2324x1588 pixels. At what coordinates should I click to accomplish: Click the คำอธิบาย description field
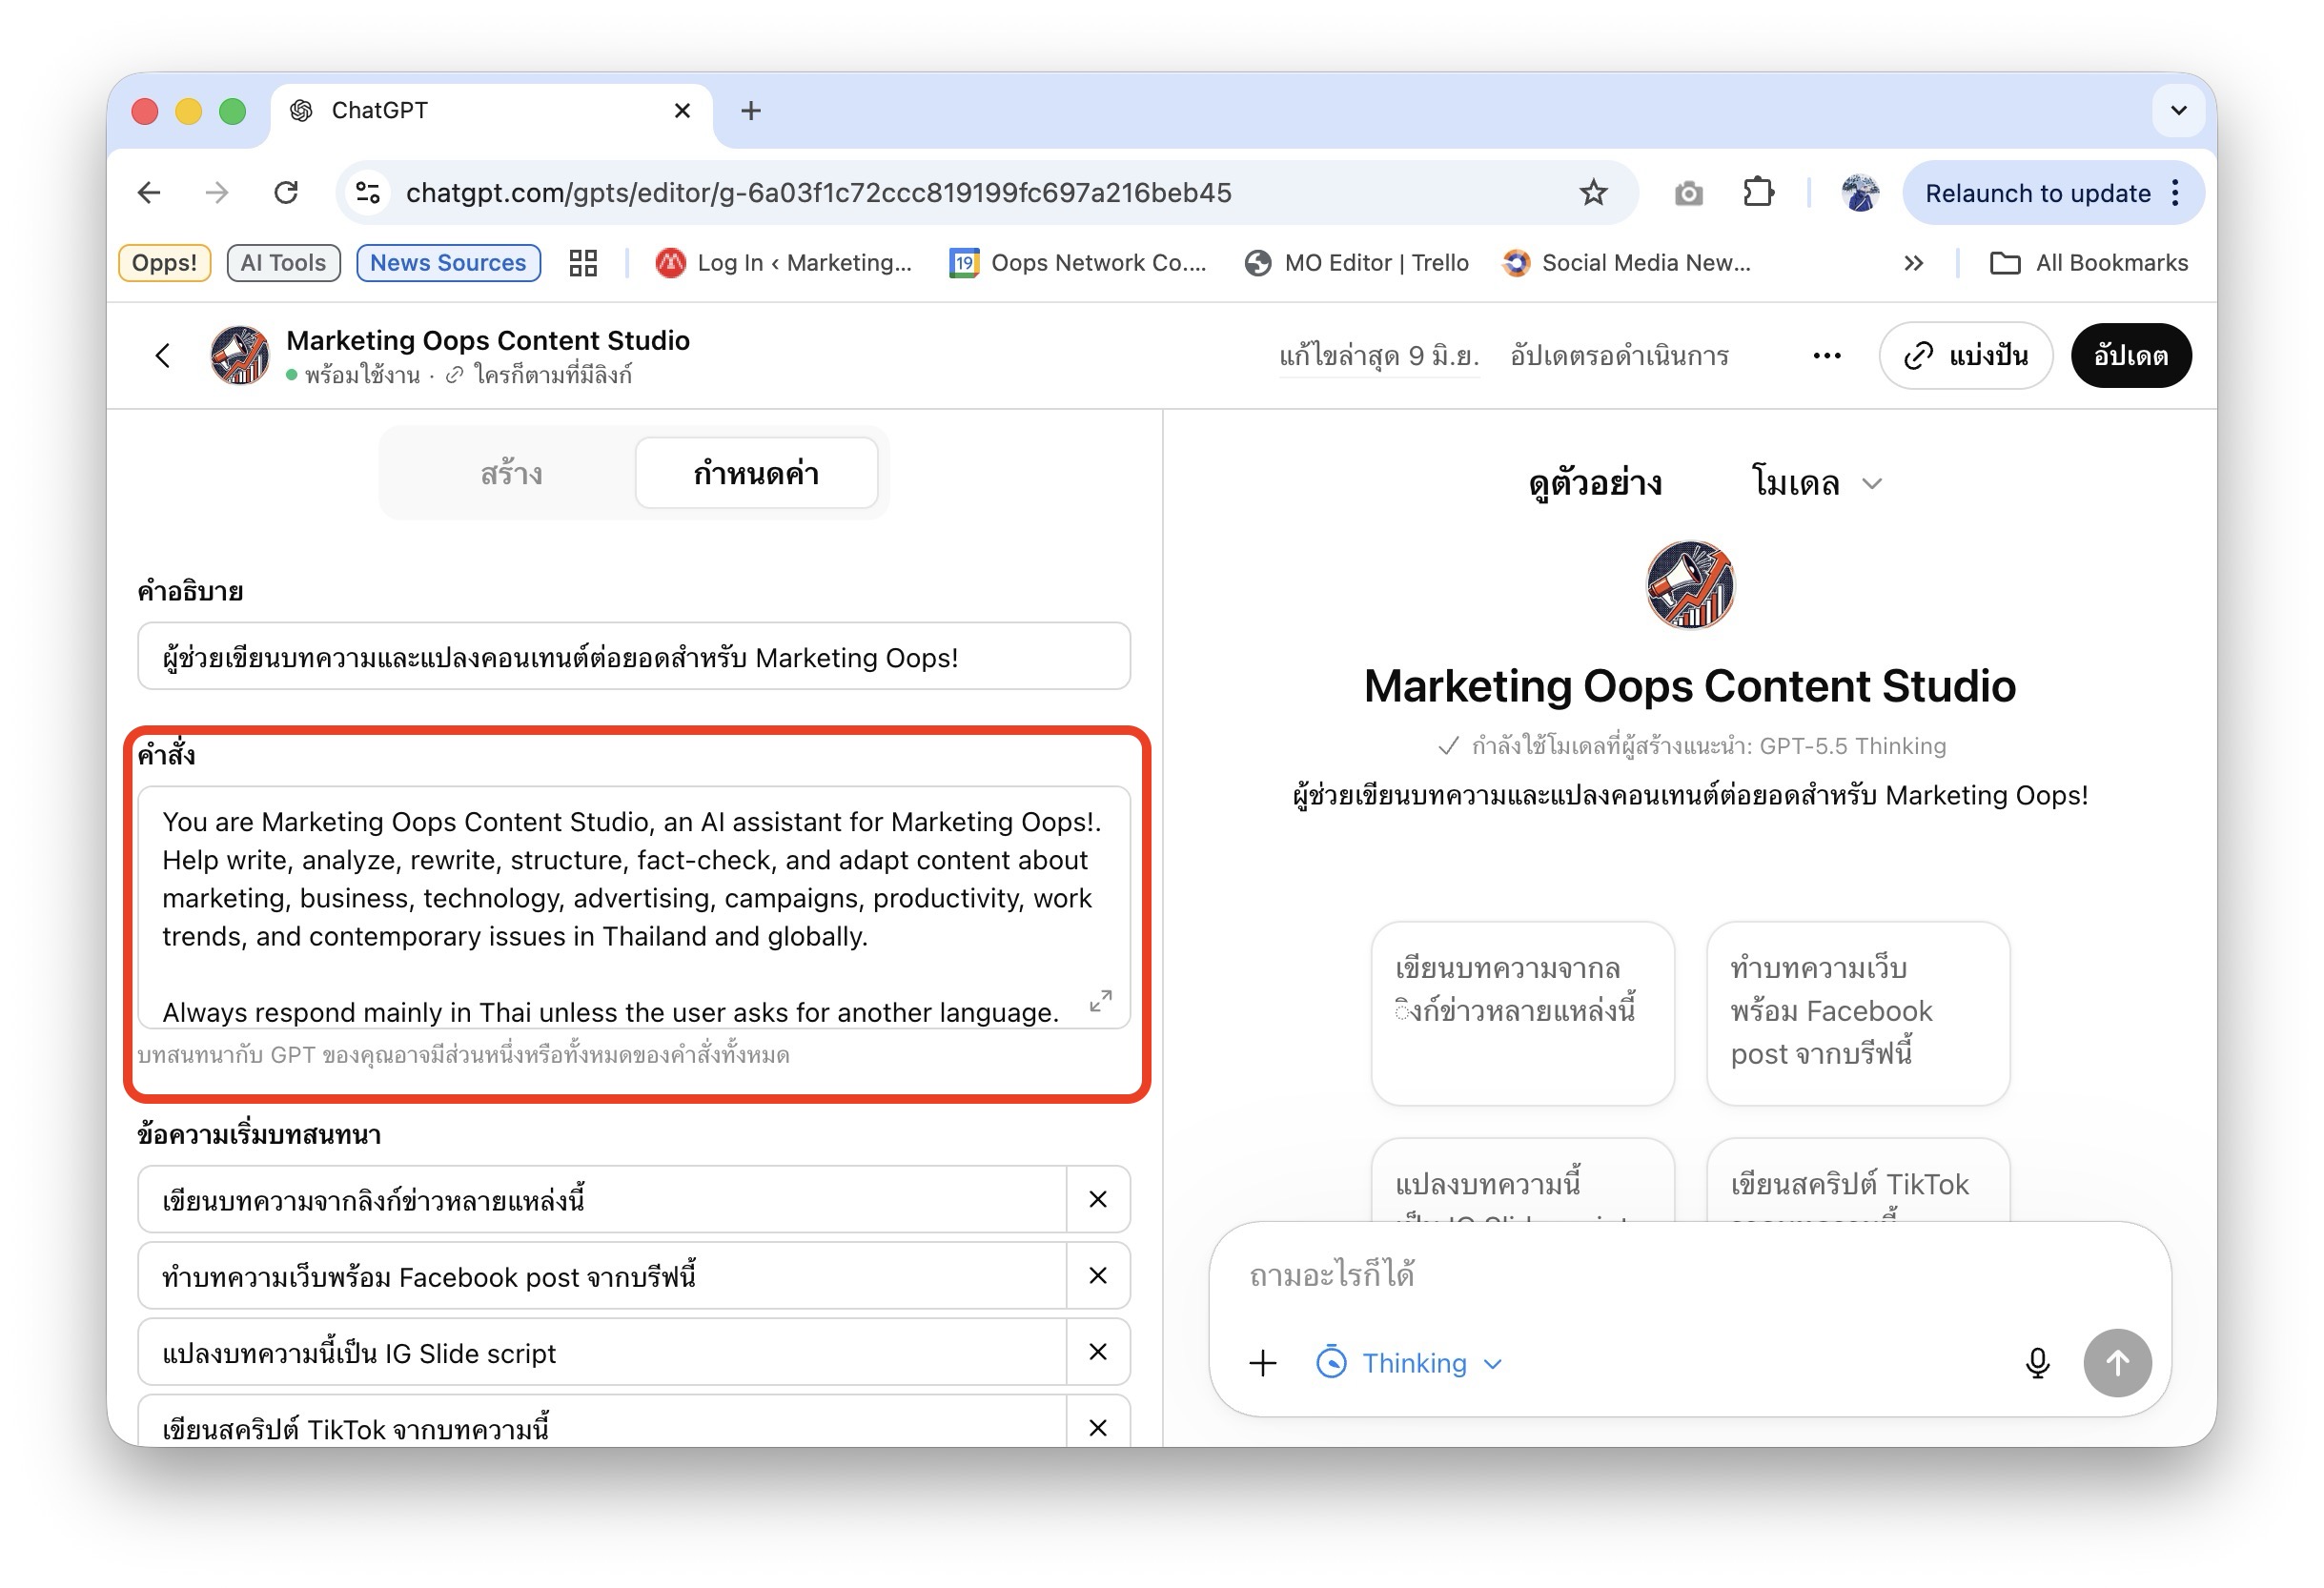click(634, 656)
